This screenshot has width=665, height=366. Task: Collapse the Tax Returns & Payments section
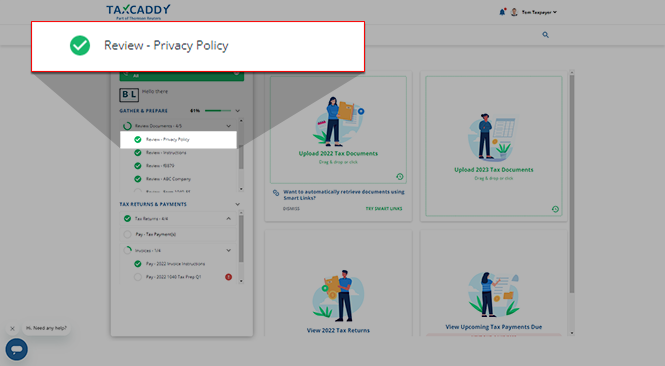238,204
